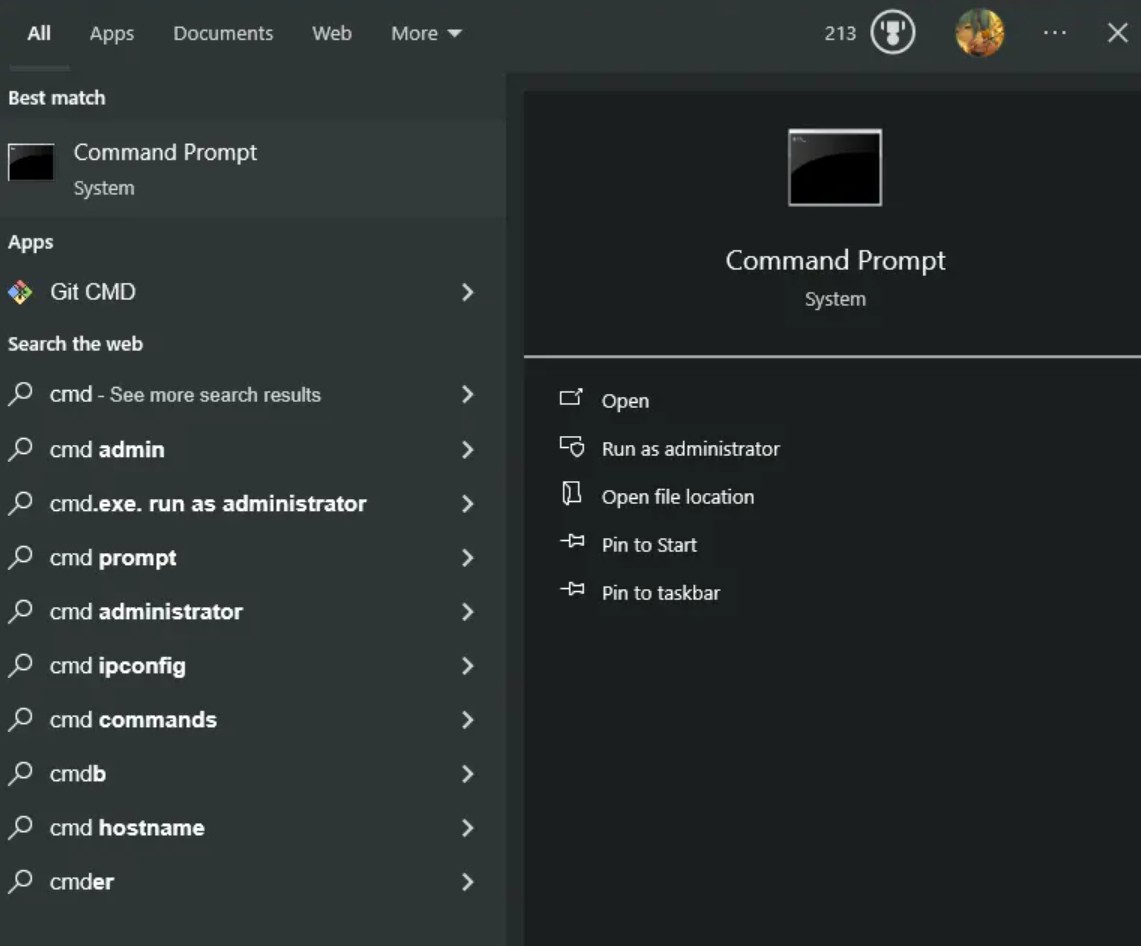Run Command Prompt as administrator
The width and height of the screenshot is (1141, 946).
(x=691, y=449)
